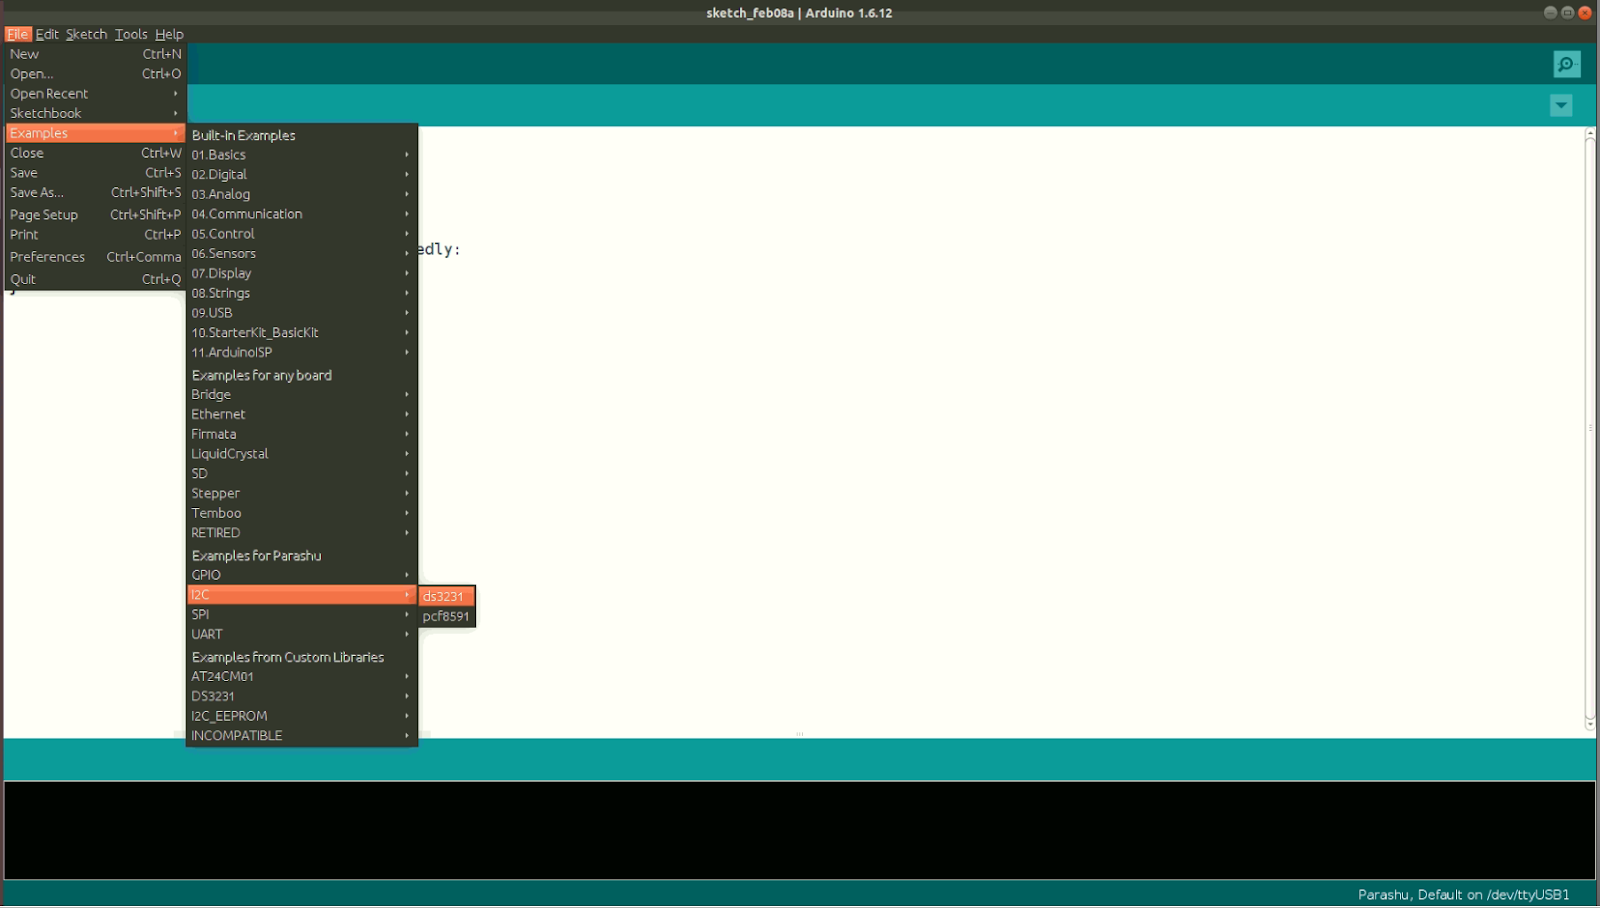Open the DS3231 custom library examples
The image size is (1600, 908).
301,696
